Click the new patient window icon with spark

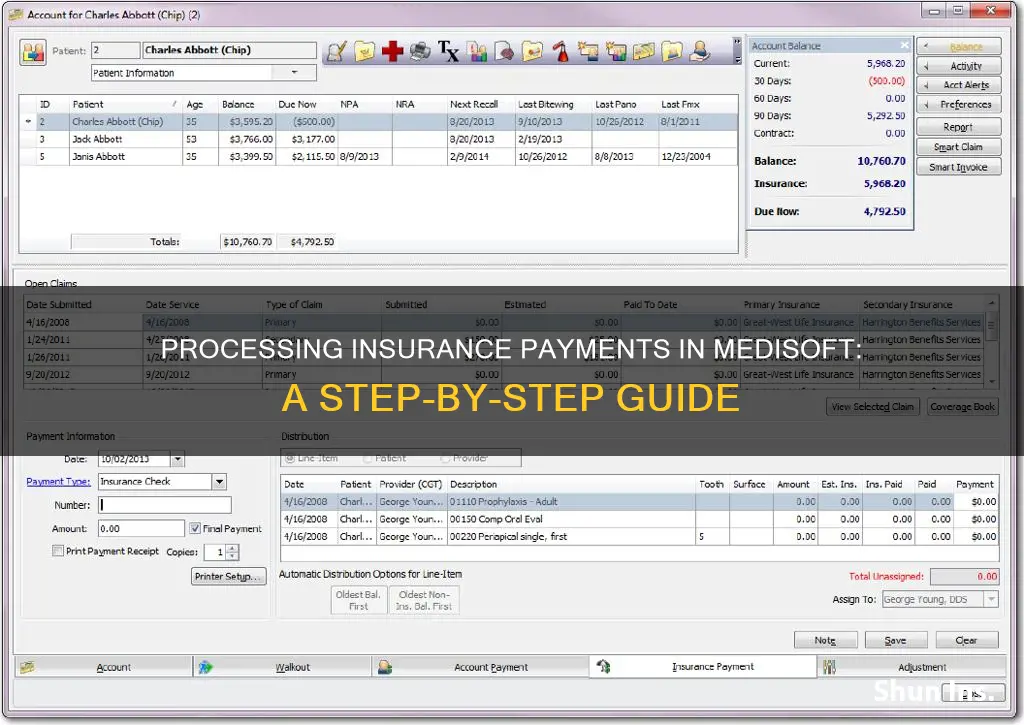tap(588, 51)
